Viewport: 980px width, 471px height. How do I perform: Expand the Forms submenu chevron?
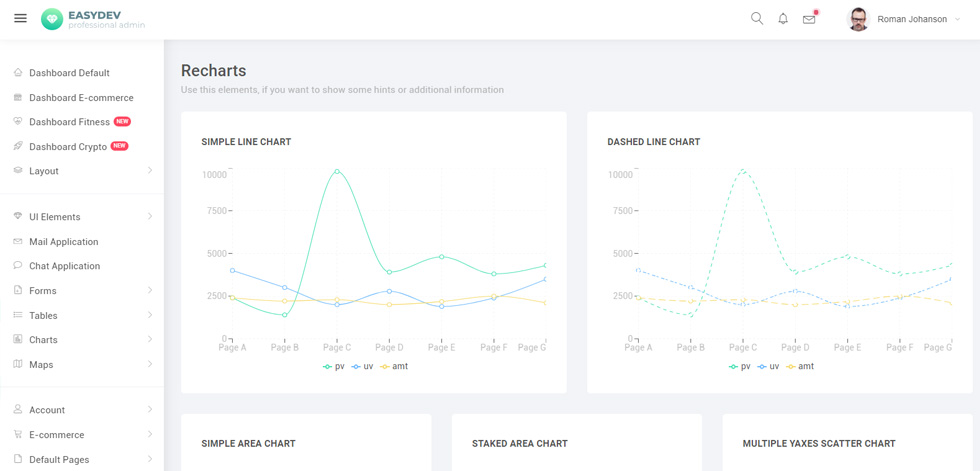pos(150,290)
